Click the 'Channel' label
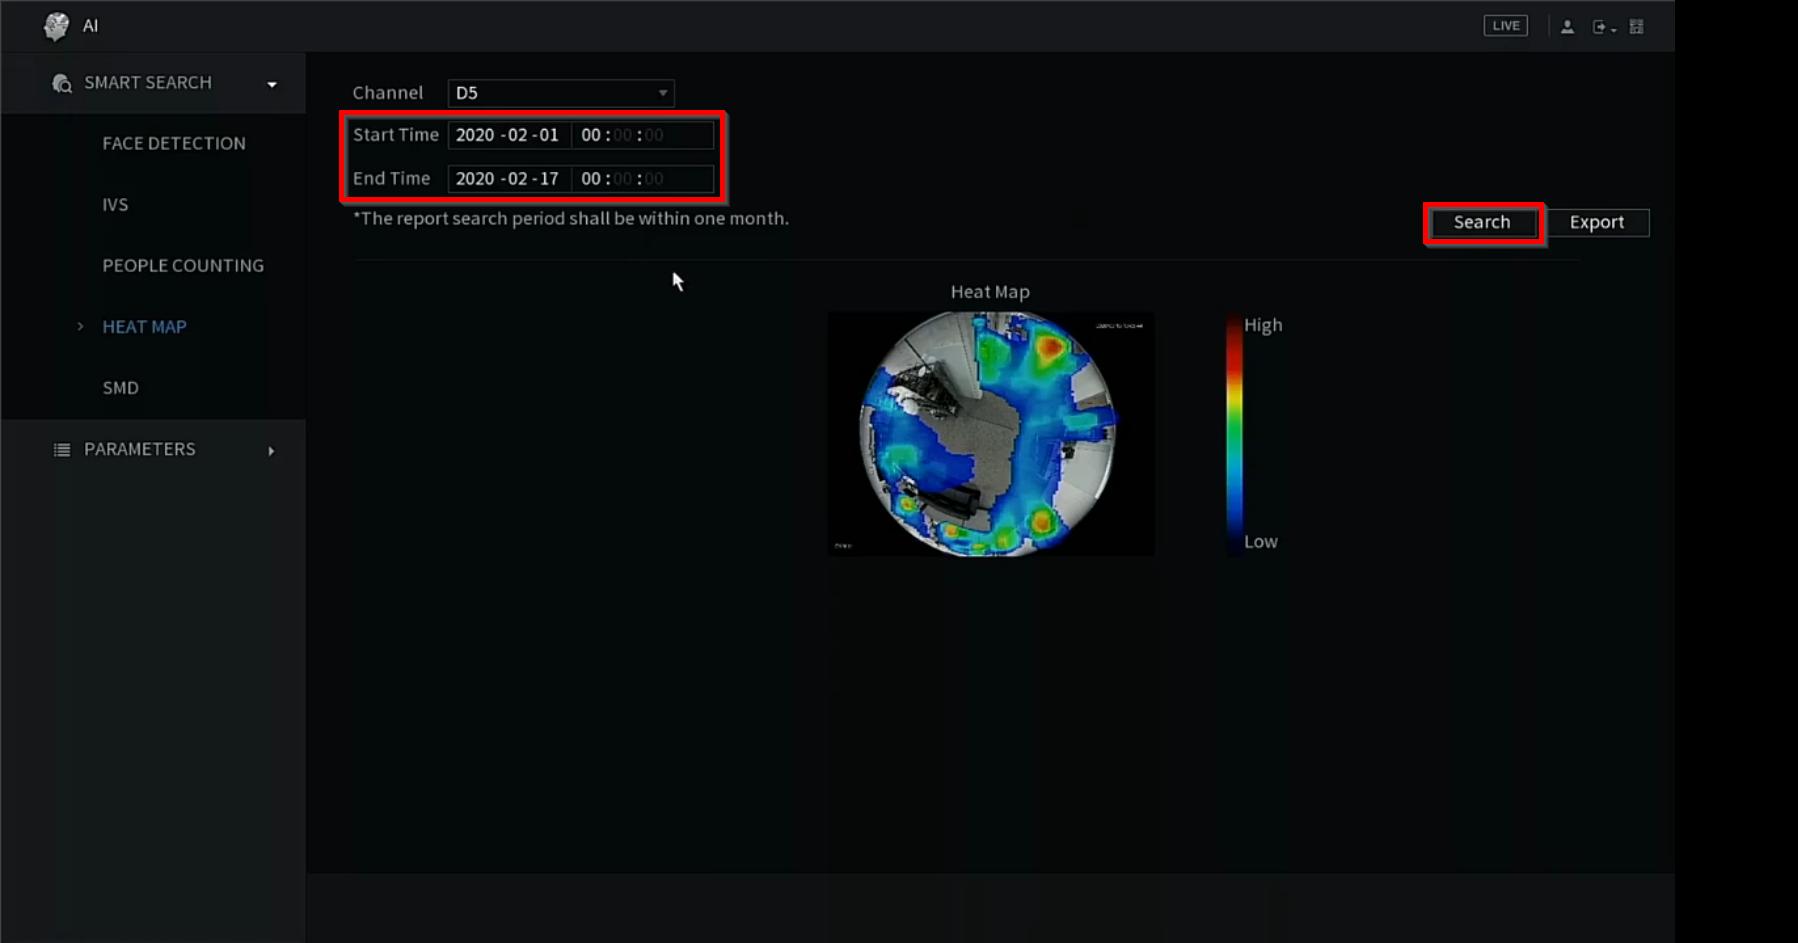 [x=388, y=93]
